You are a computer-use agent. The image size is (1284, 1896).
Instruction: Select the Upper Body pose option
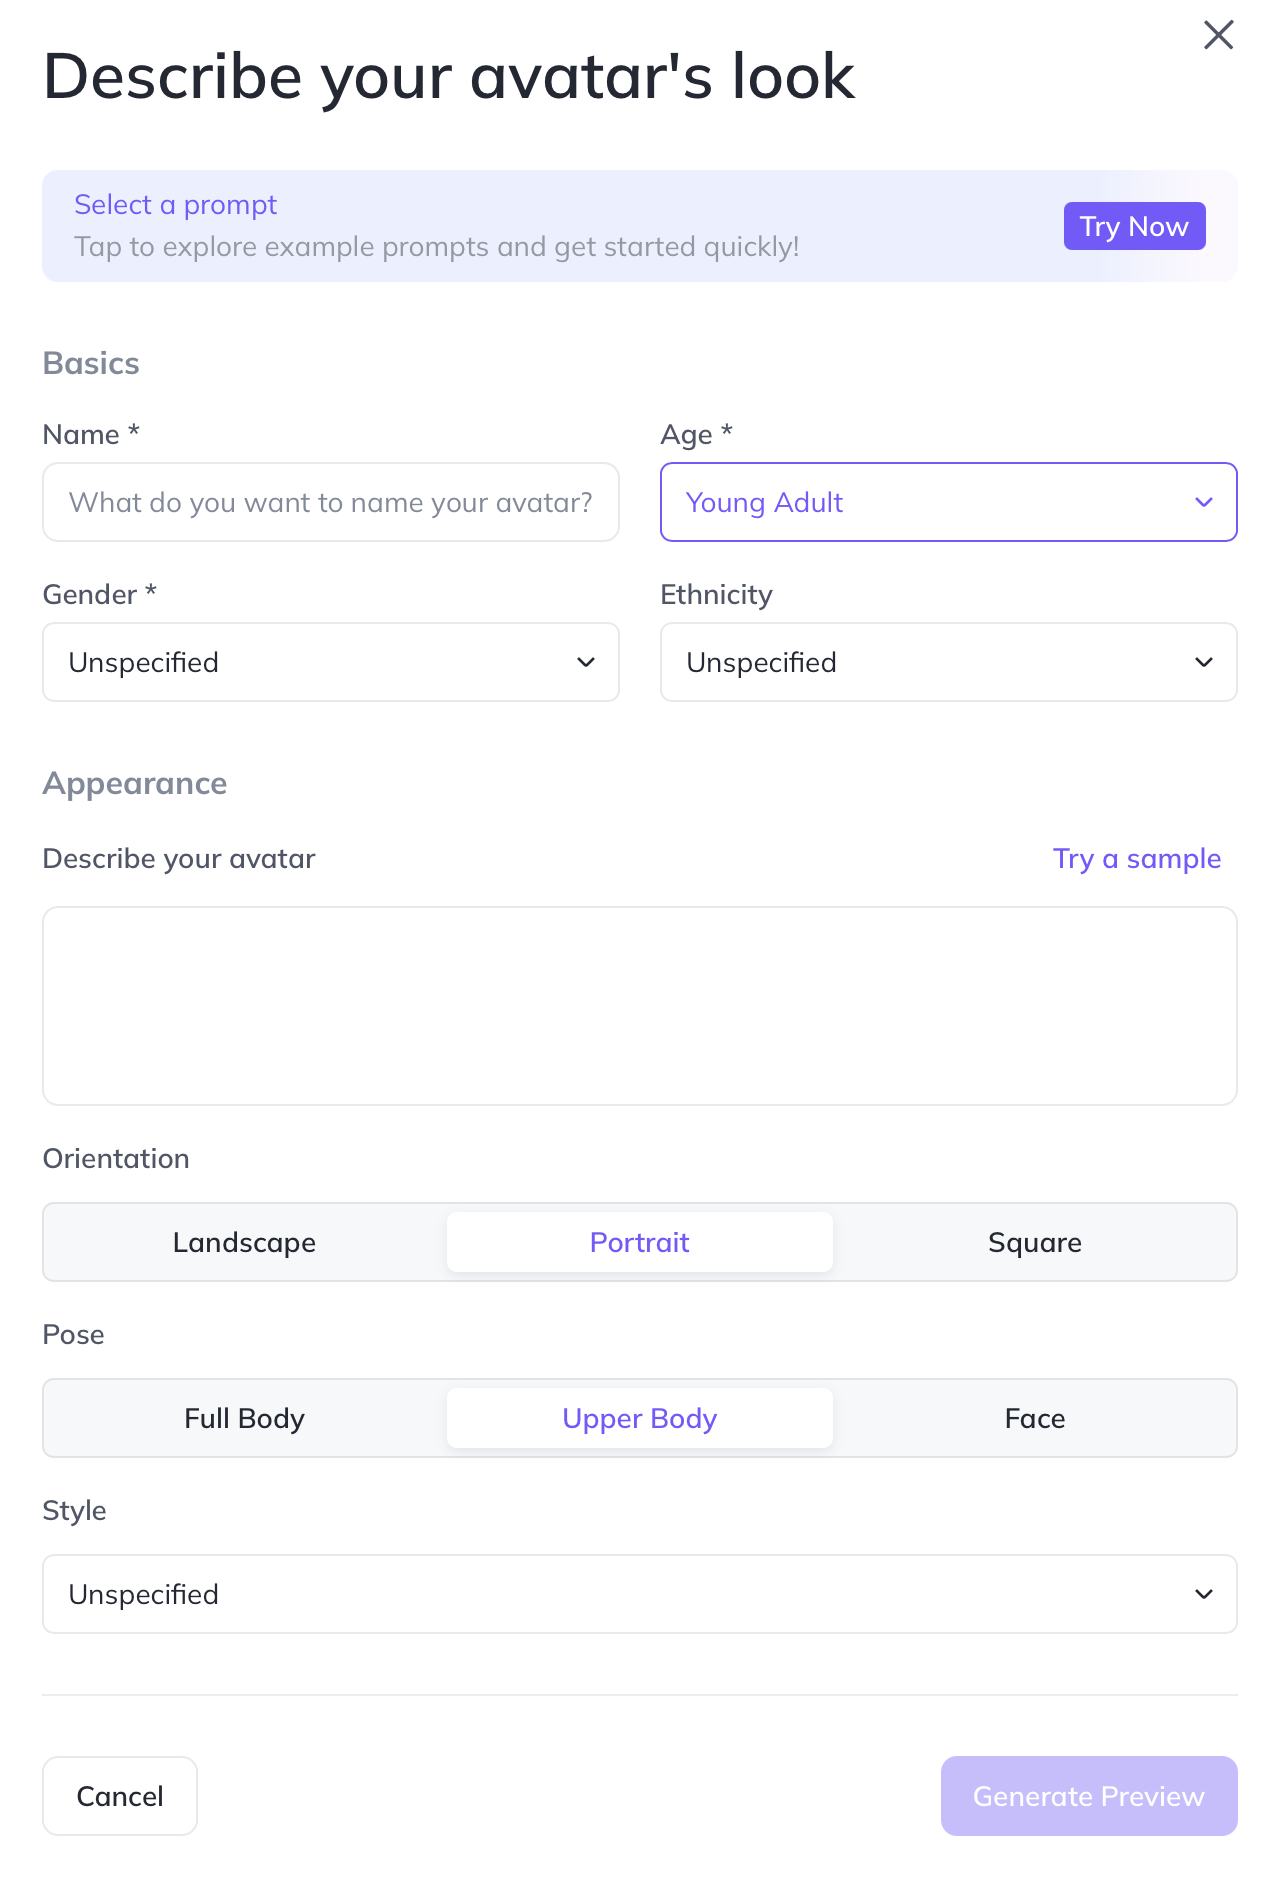pyautogui.click(x=640, y=1418)
